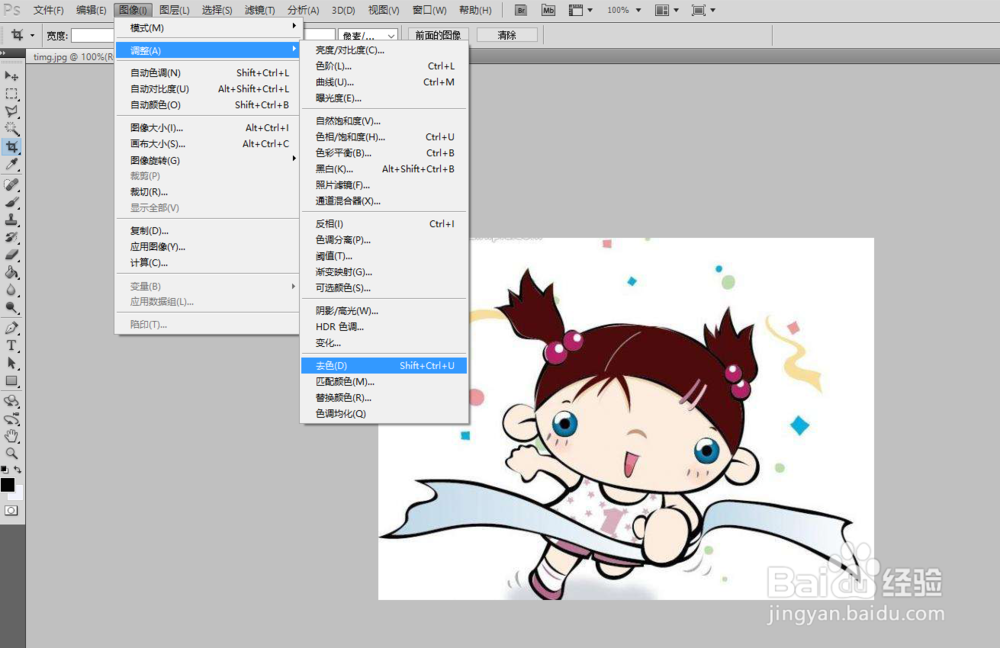Screen dimensions: 1000x648
Task: Choose 曲线(U)... from adjustments
Action: (384, 82)
